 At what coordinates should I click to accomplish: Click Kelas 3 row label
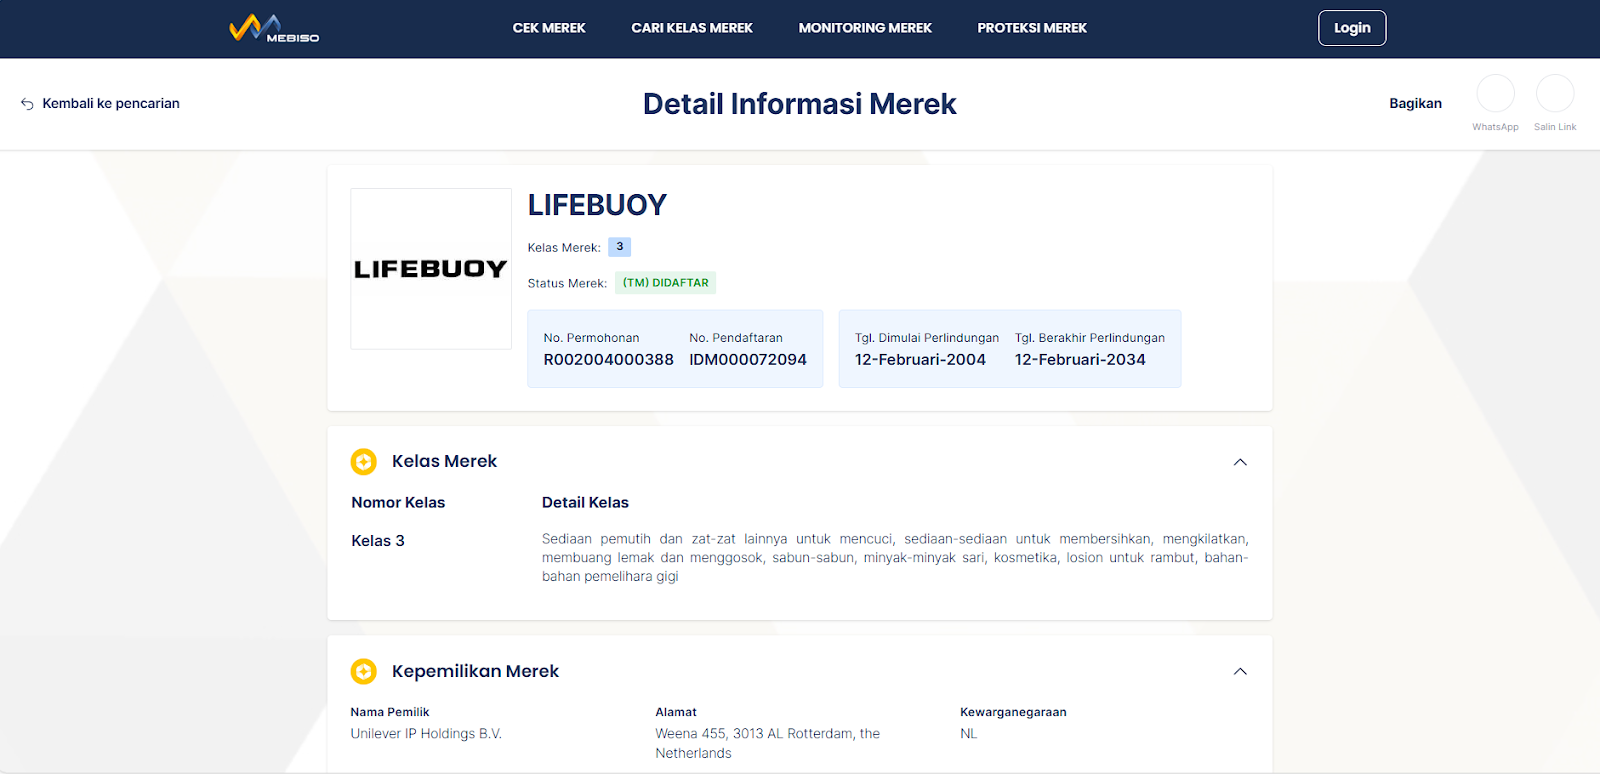378,541
